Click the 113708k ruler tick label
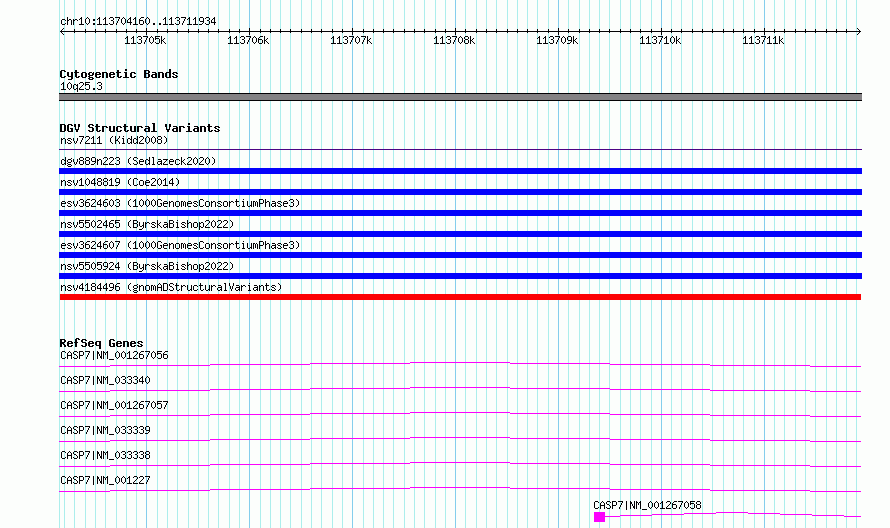This screenshot has height=528, width=890. click(x=454, y=40)
